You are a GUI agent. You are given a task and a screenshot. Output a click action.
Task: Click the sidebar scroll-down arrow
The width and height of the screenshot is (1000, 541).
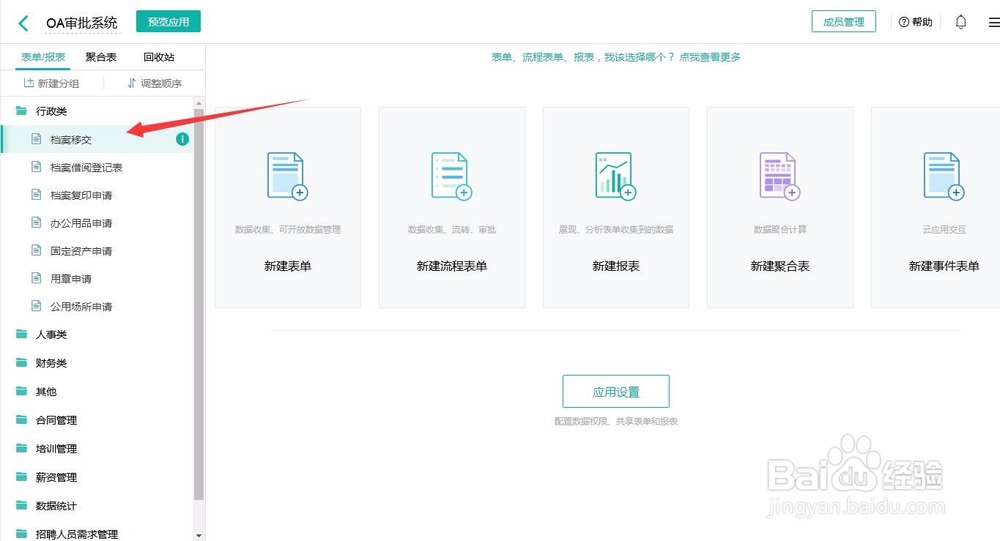pos(198,536)
